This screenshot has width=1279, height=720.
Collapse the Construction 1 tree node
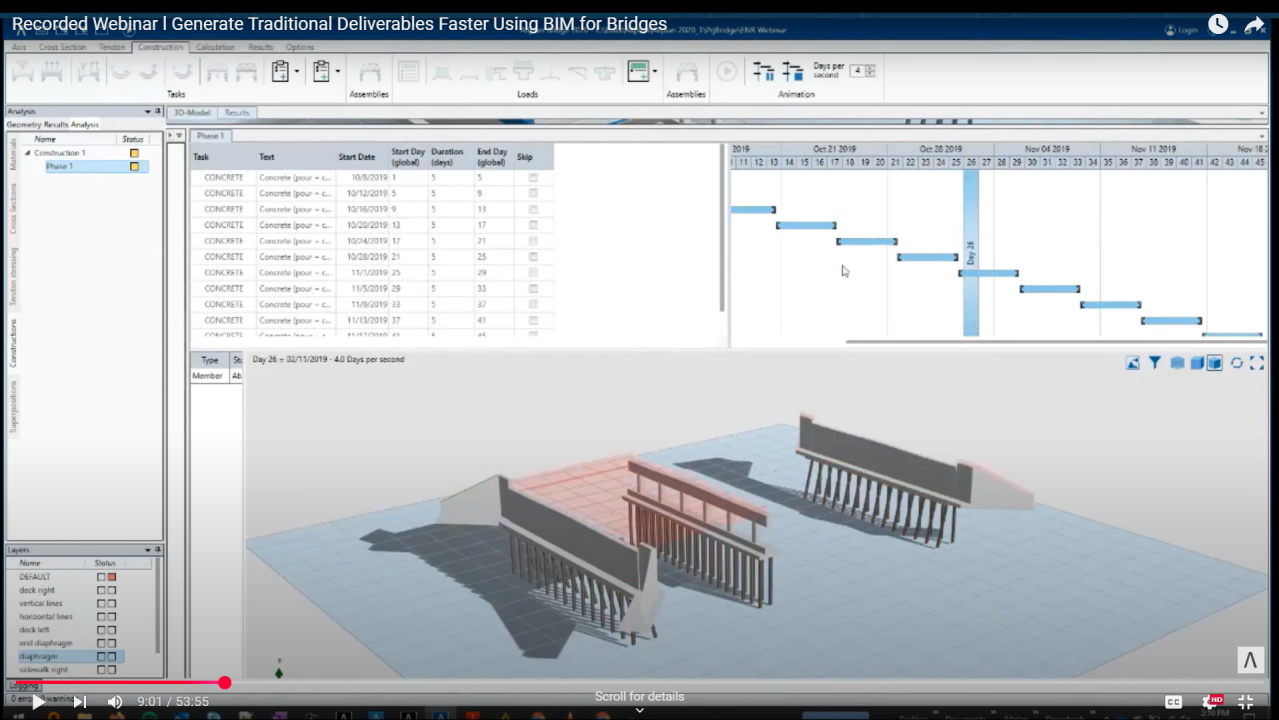pyautogui.click(x=28, y=153)
